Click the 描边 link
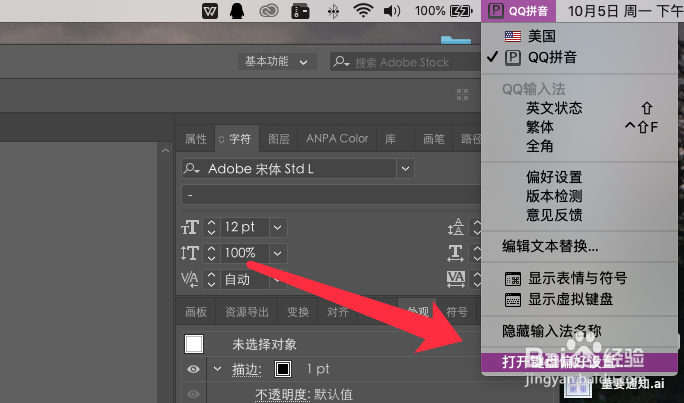The image size is (684, 403). [x=247, y=369]
